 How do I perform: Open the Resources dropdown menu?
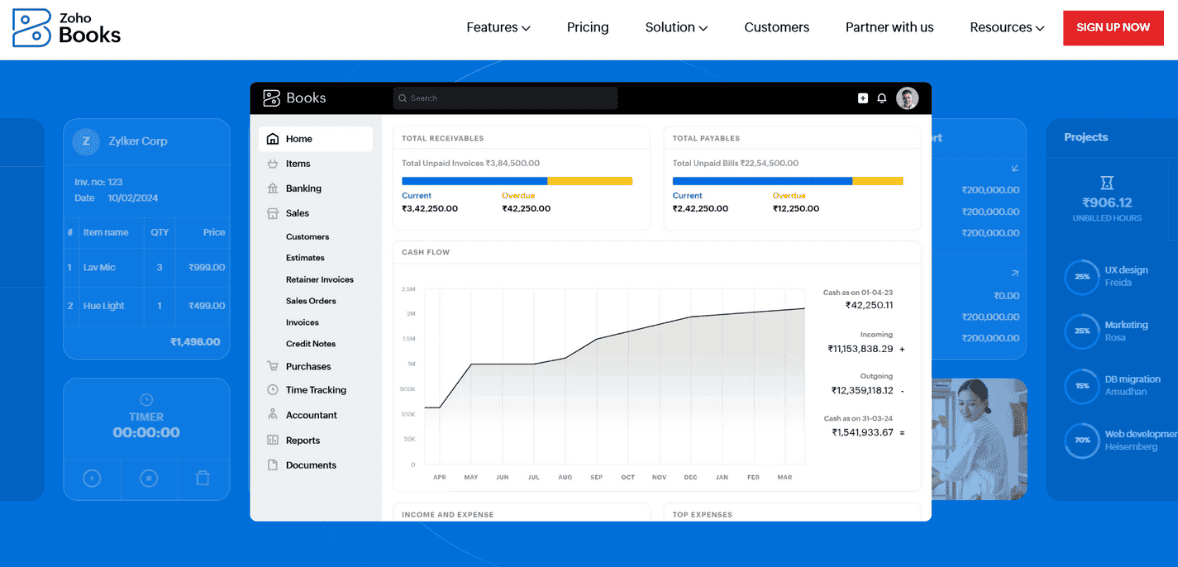click(x=1007, y=28)
